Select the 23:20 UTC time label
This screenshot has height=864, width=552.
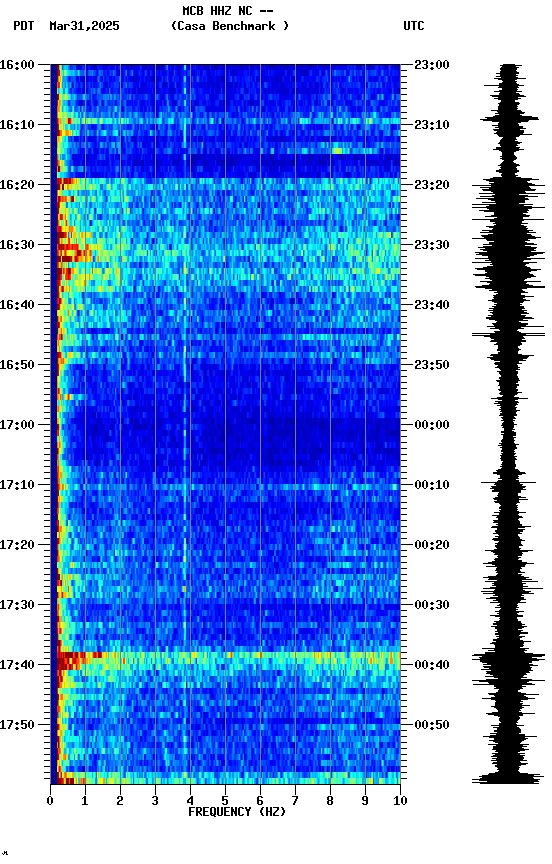tap(432, 185)
